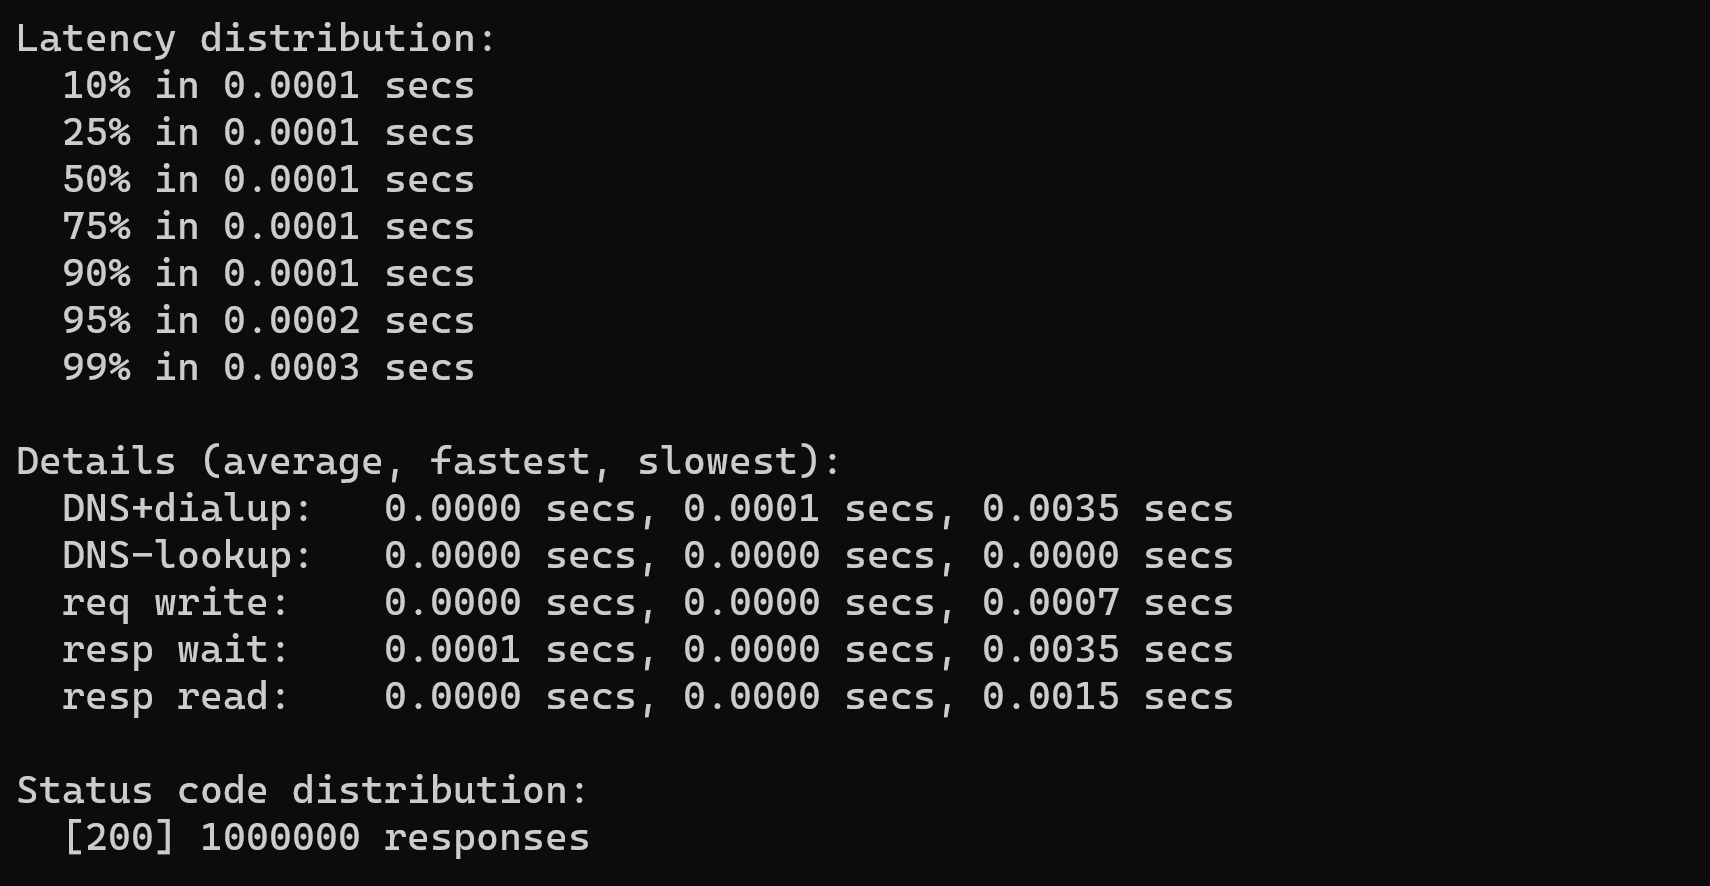The height and width of the screenshot is (886, 1710).
Task: Click the 'Details (average, fastest, slowest):' heading
Action: coord(429,462)
